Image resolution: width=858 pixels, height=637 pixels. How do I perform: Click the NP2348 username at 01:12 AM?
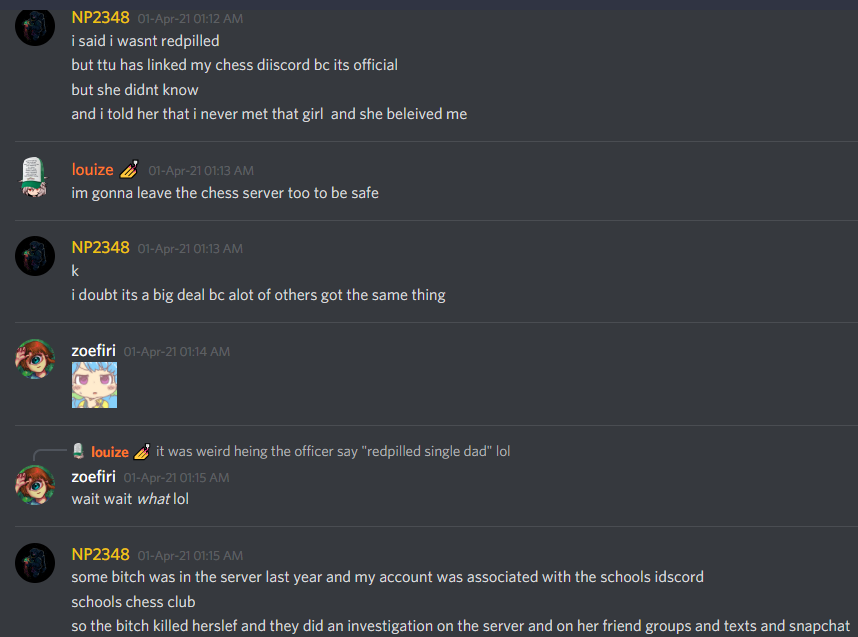(x=100, y=18)
